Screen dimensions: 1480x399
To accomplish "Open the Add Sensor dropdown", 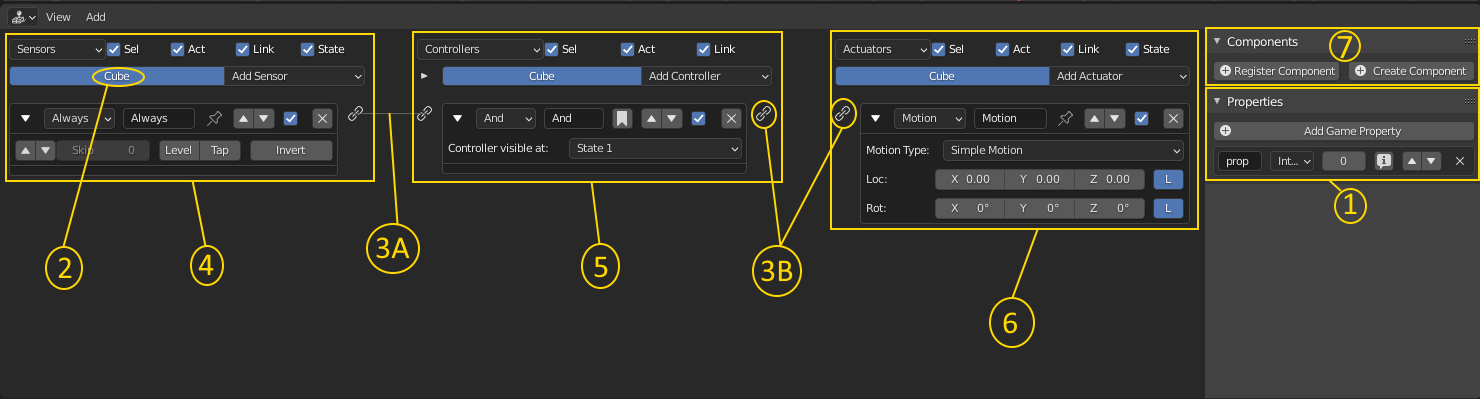I will tap(295, 76).
